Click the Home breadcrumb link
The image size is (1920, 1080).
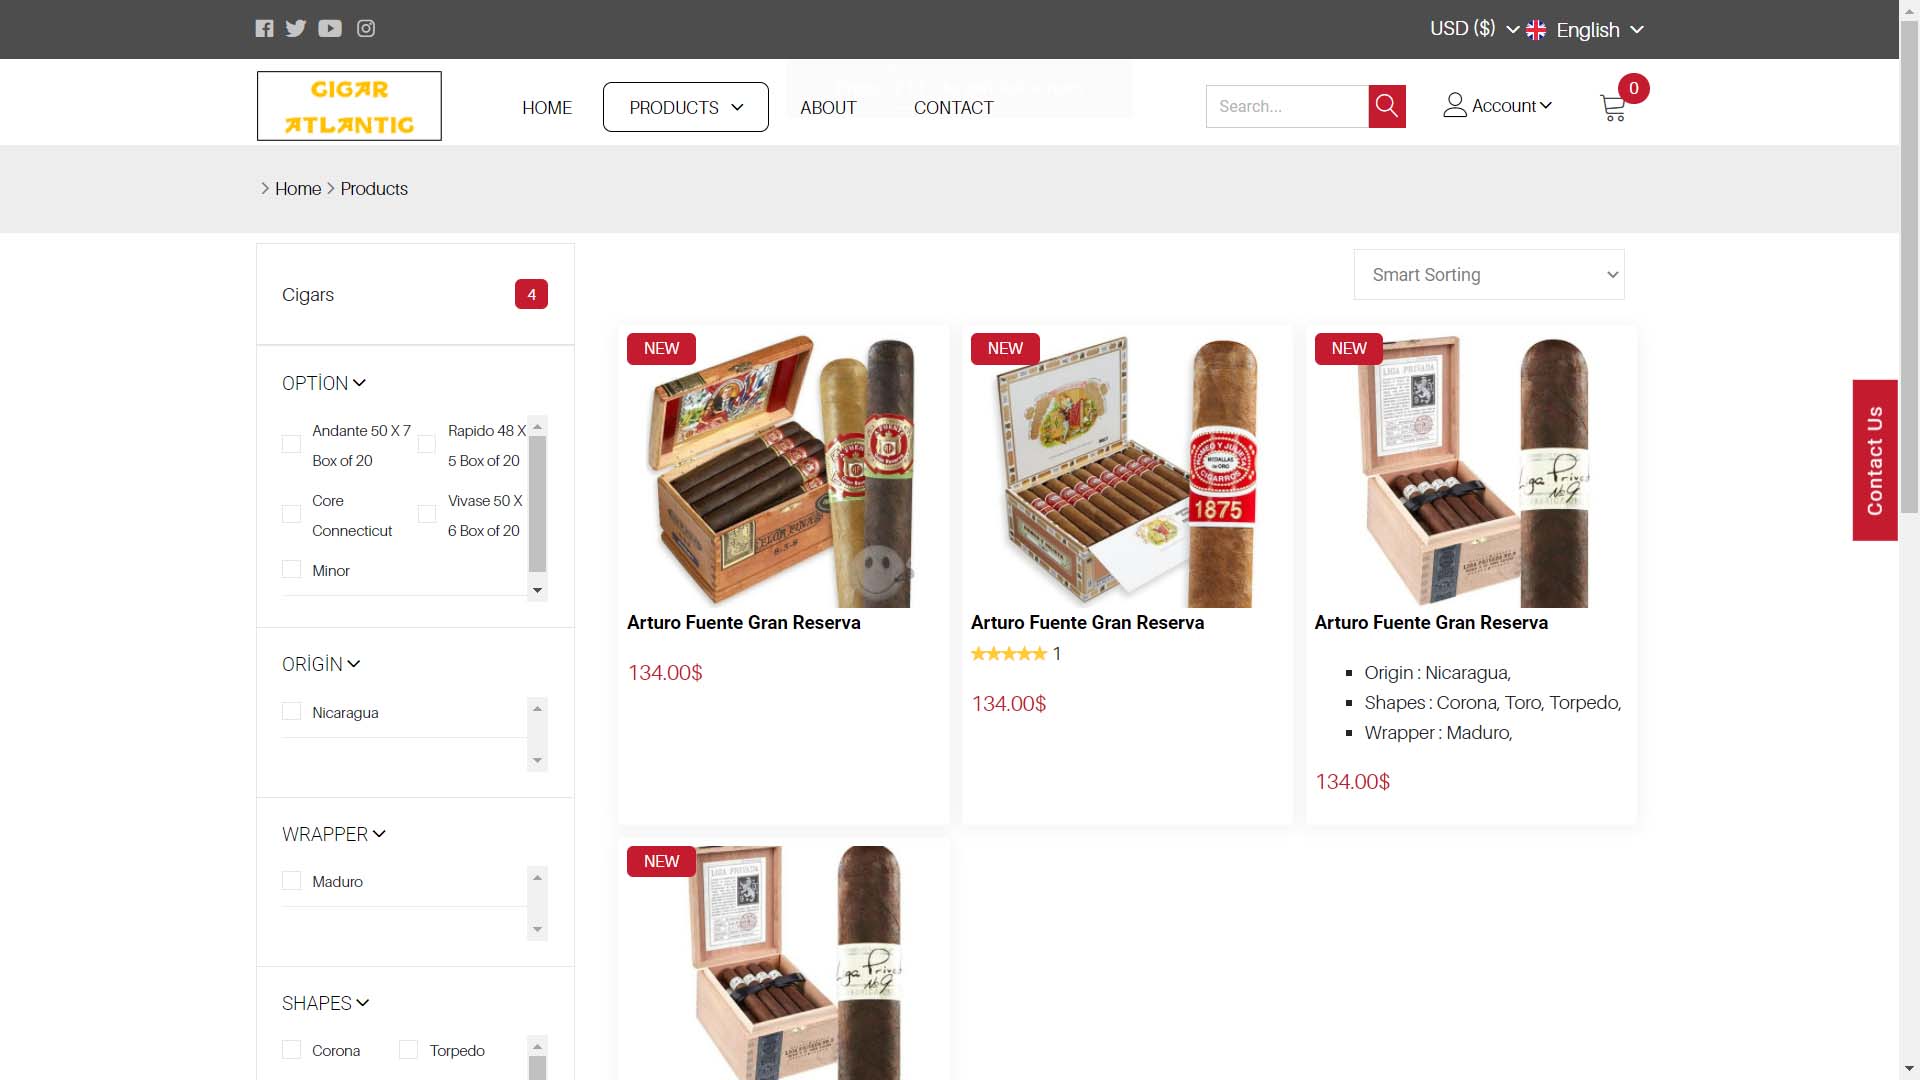coord(298,189)
